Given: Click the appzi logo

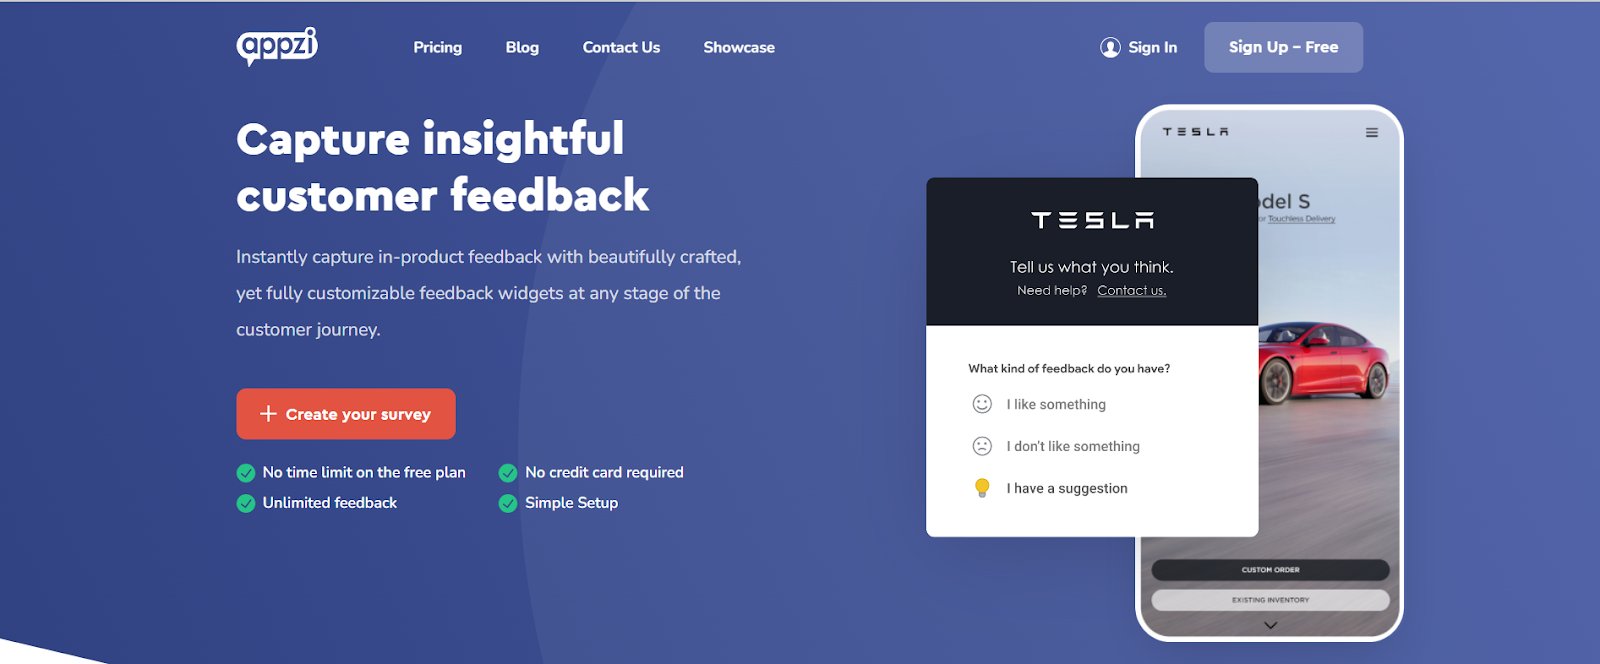Looking at the screenshot, I should (x=277, y=46).
